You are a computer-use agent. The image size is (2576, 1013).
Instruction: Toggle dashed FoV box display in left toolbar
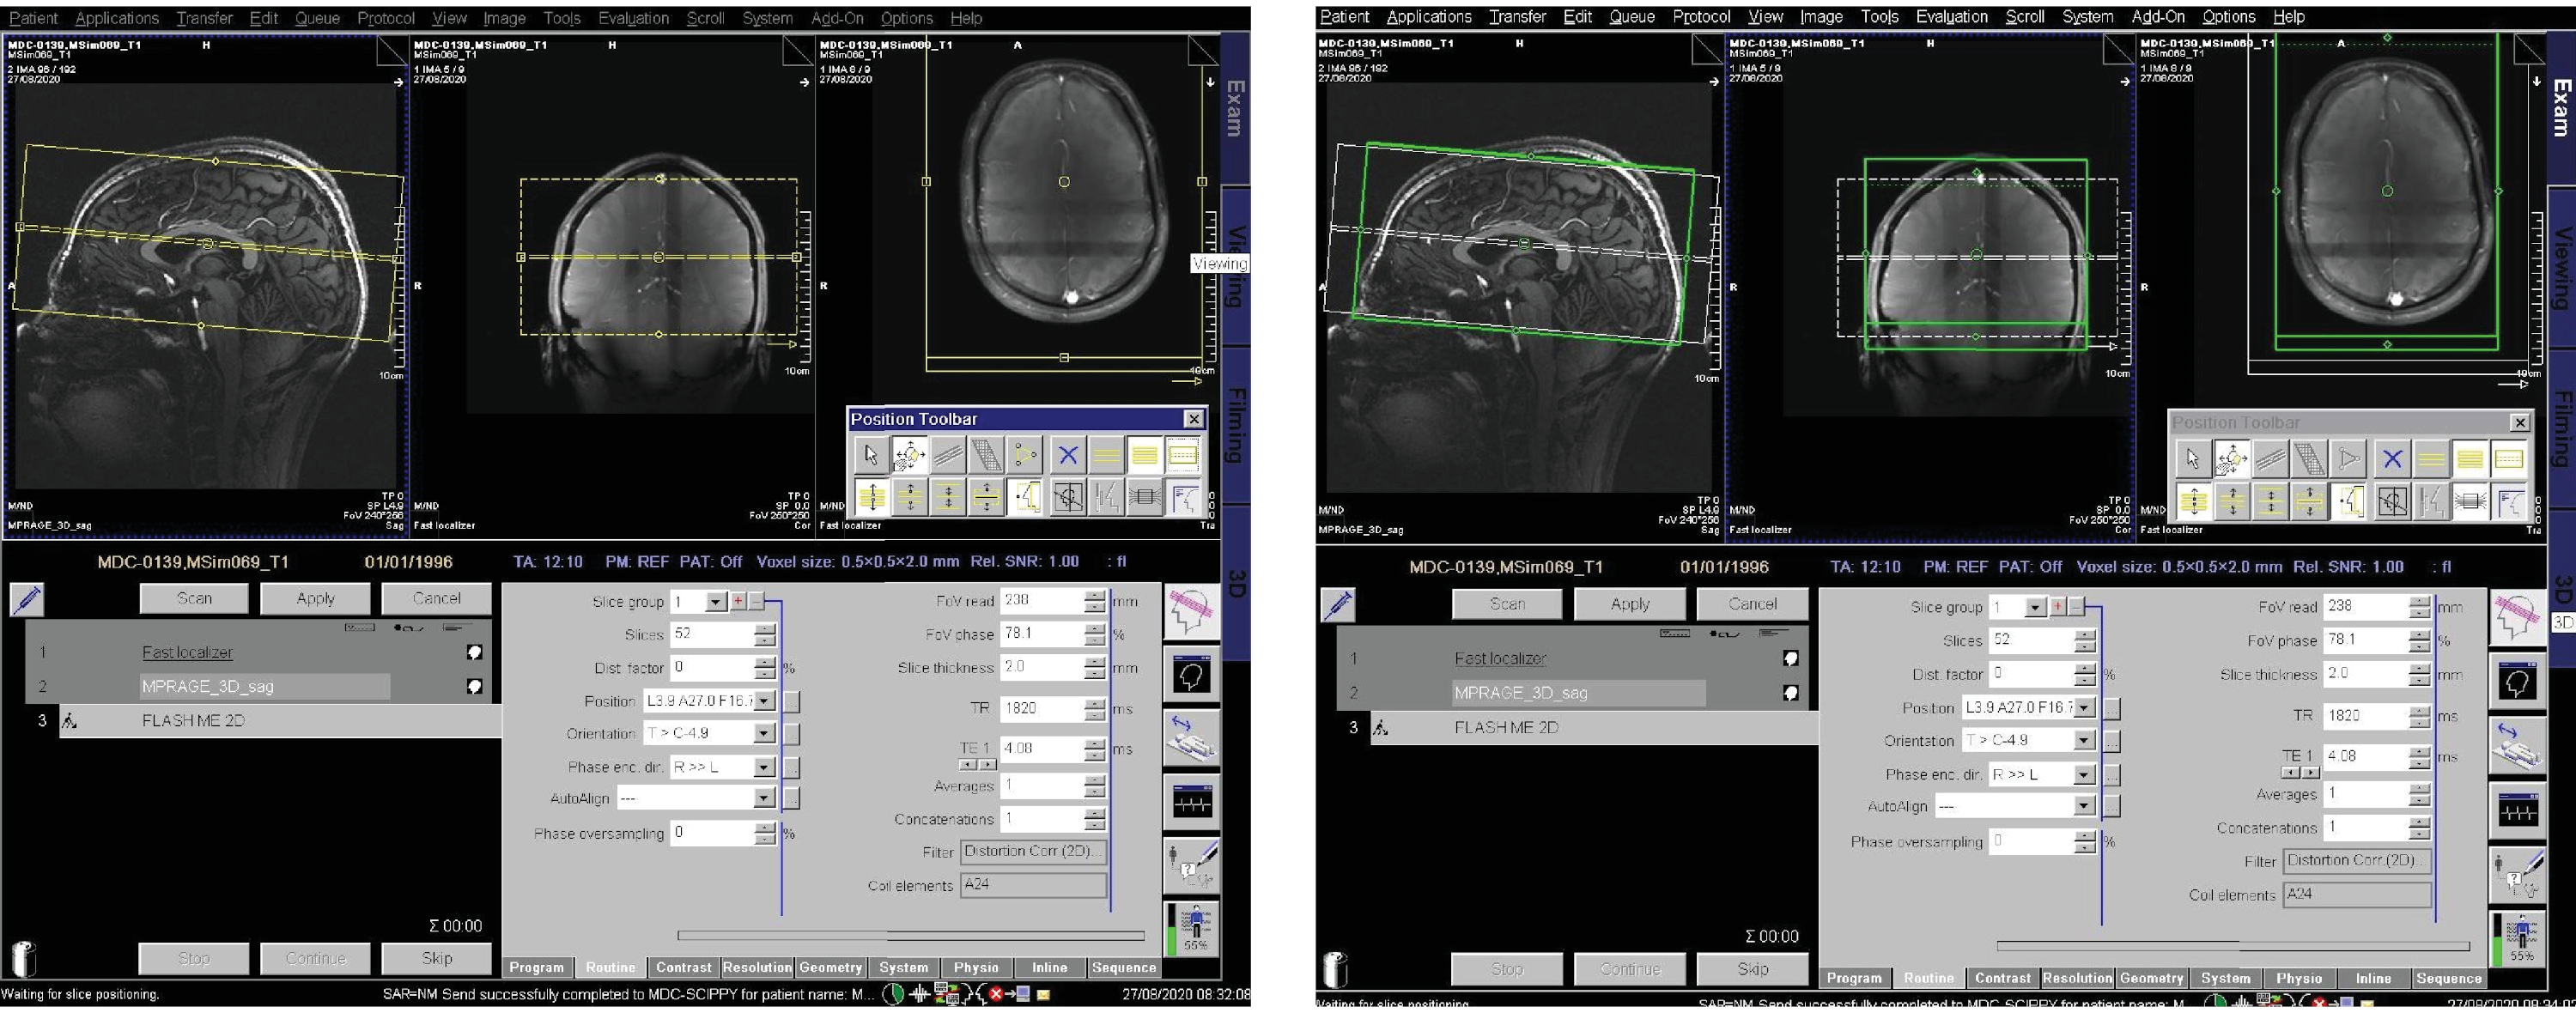pyautogui.click(x=1182, y=456)
